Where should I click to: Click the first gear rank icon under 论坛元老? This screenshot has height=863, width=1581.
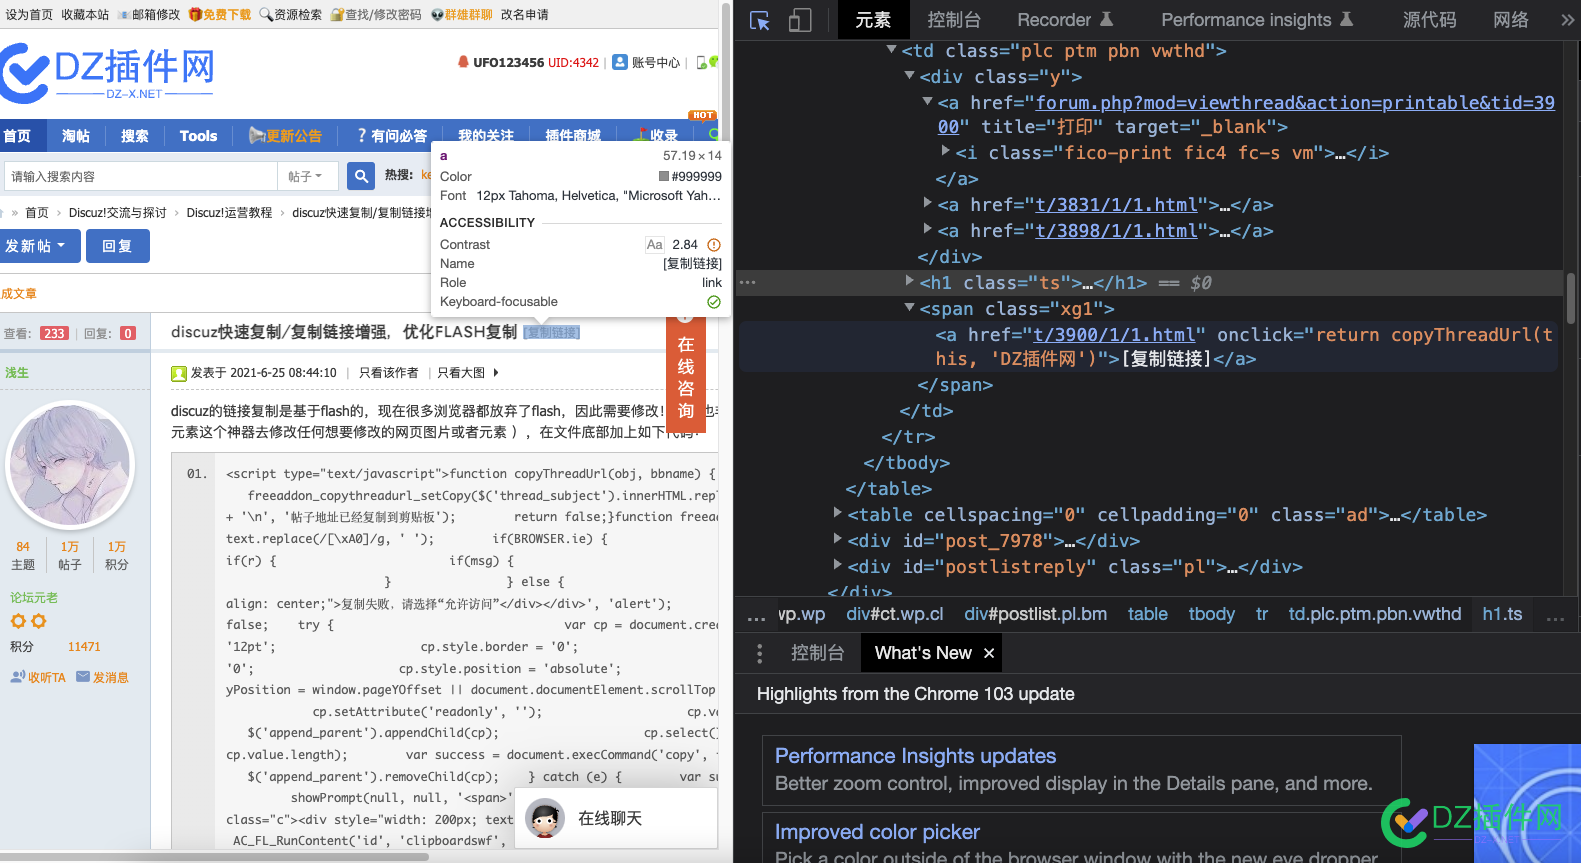(x=18, y=621)
